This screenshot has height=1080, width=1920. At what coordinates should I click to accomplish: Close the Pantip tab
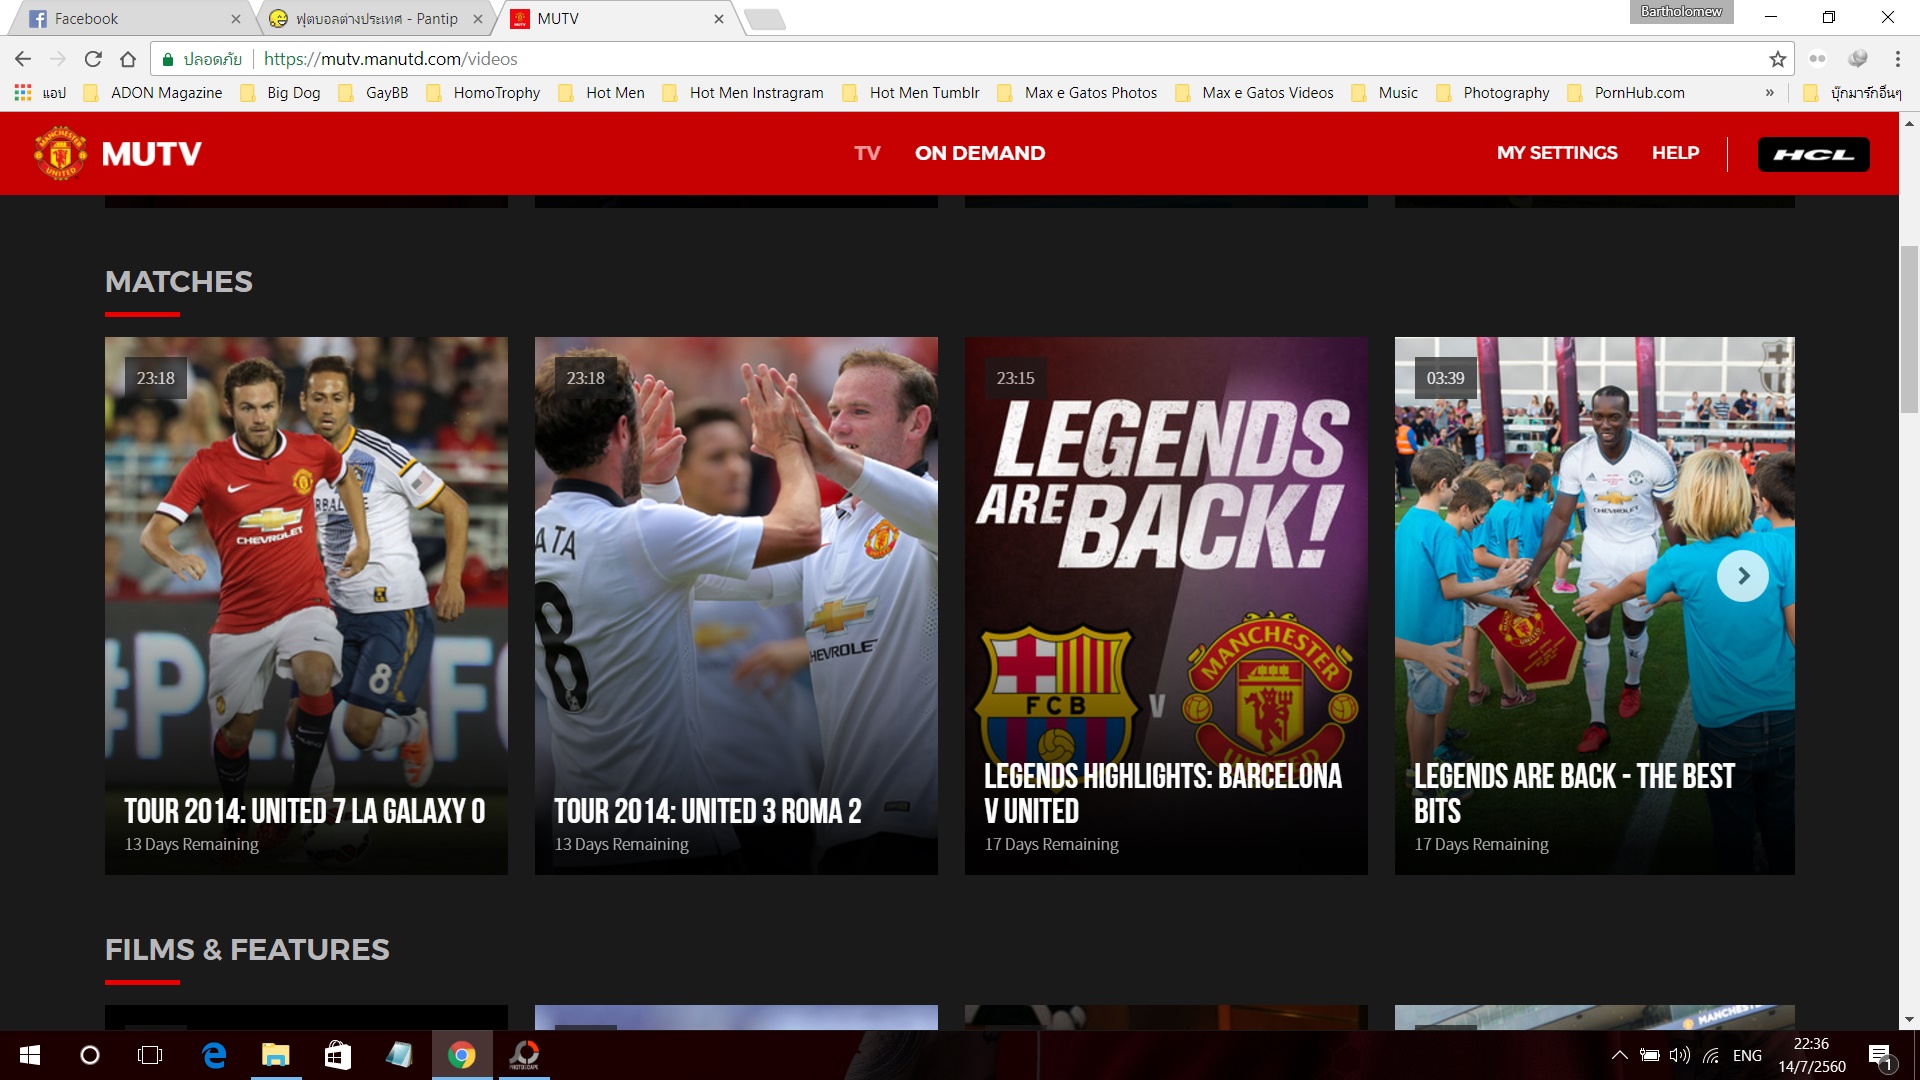coord(478,19)
